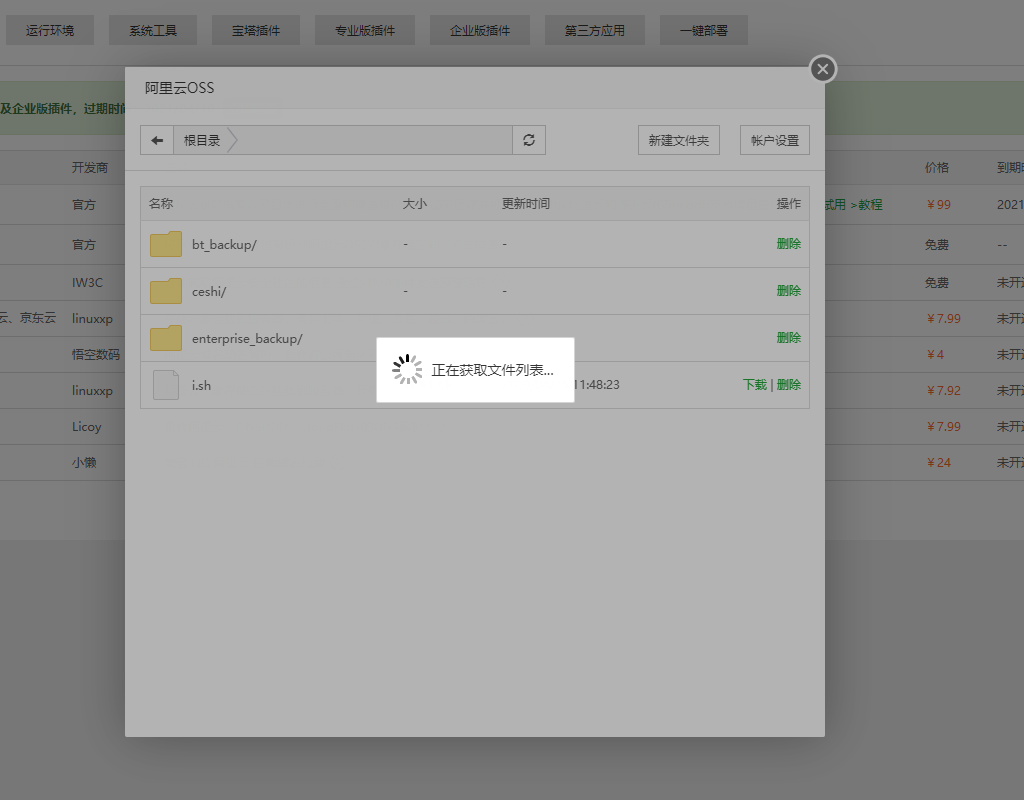The width and height of the screenshot is (1024, 800).
Task: Delete the bt_backup/ folder
Action: click(788, 244)
